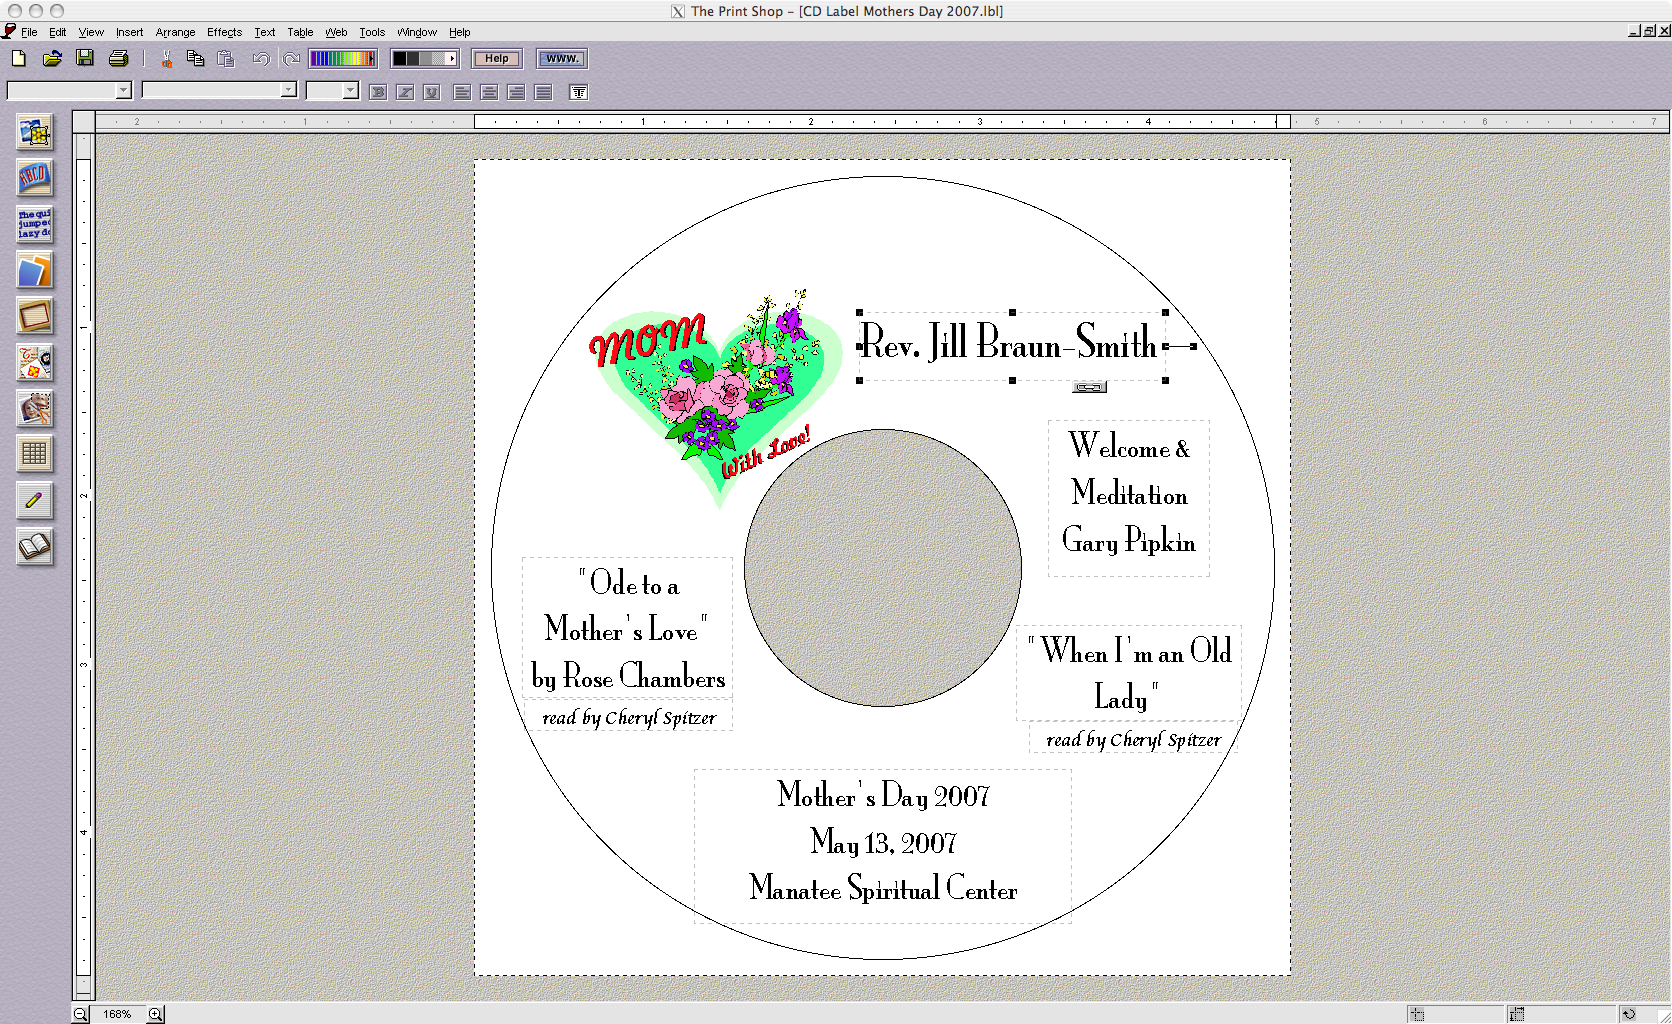Image resolution: width=1672 pixels, height=1024 pixels.
Task: Open the Text block tool
Action: (35, 224)
